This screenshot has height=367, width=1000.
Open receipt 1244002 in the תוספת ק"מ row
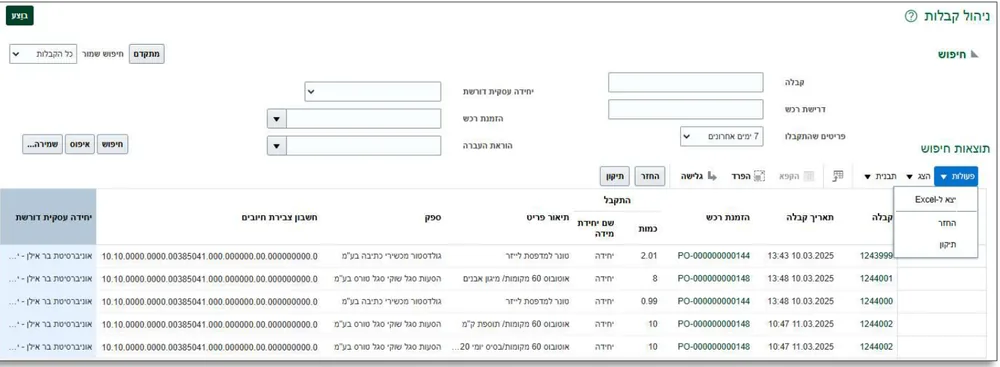point(876,324)
